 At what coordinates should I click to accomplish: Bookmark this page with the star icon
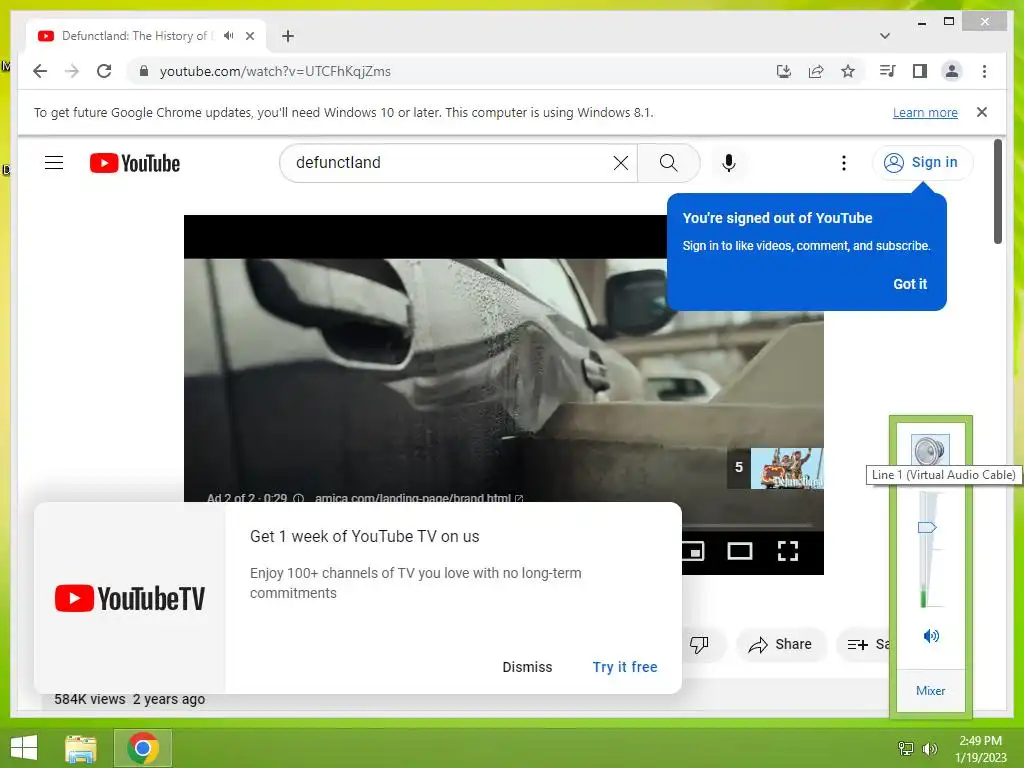[x=848, y=71]
